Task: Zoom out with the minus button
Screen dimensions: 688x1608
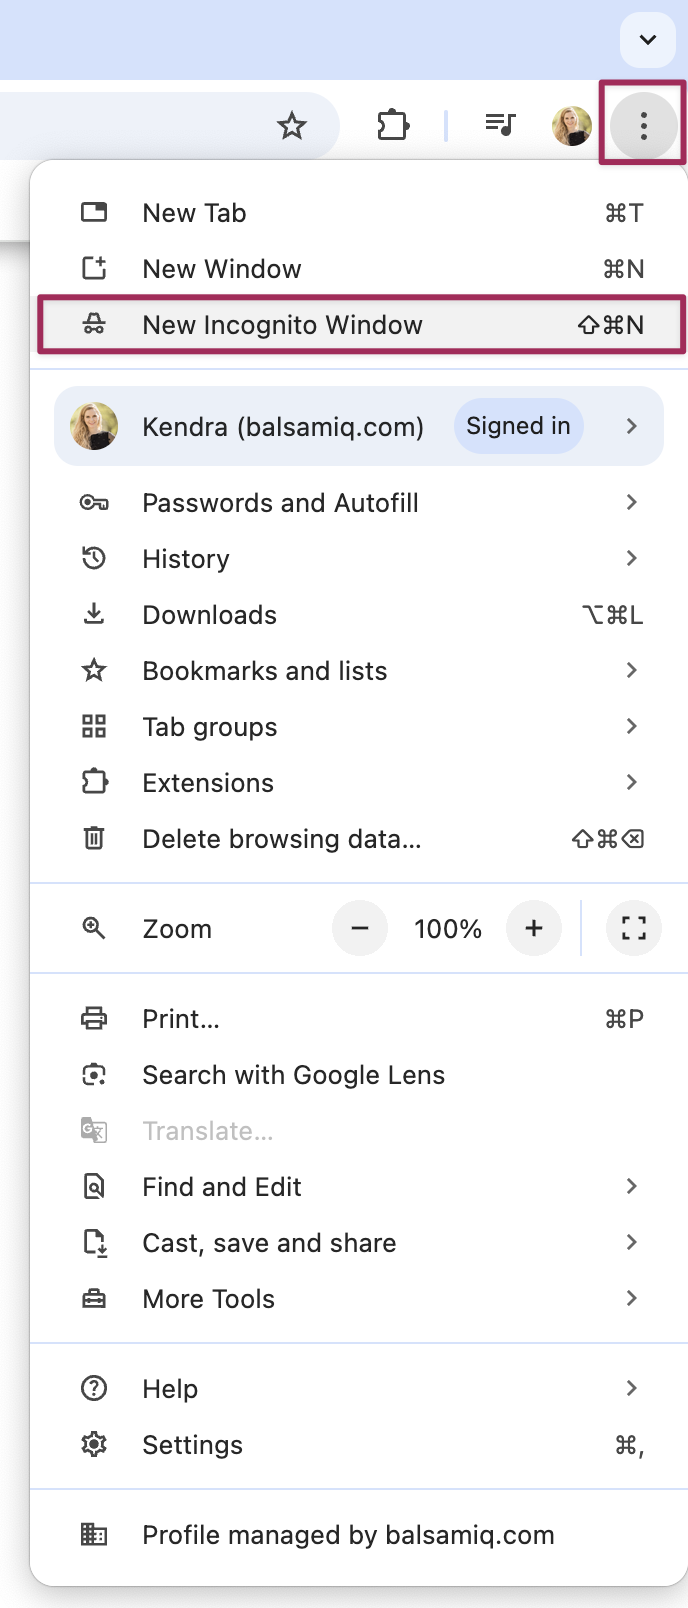Action: [x=360, y=929]
